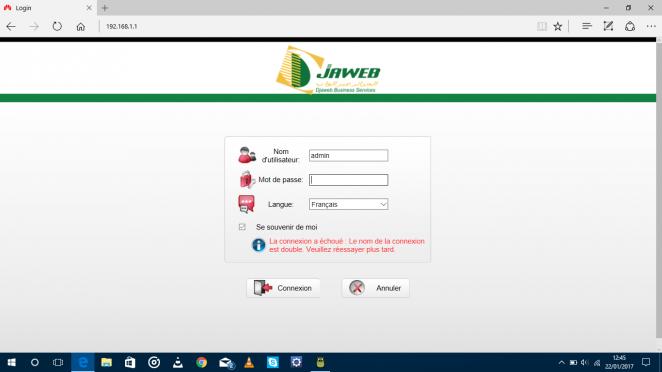Make a web note with the pen icon
662x372 pixels.
click(x=608, y=26)
